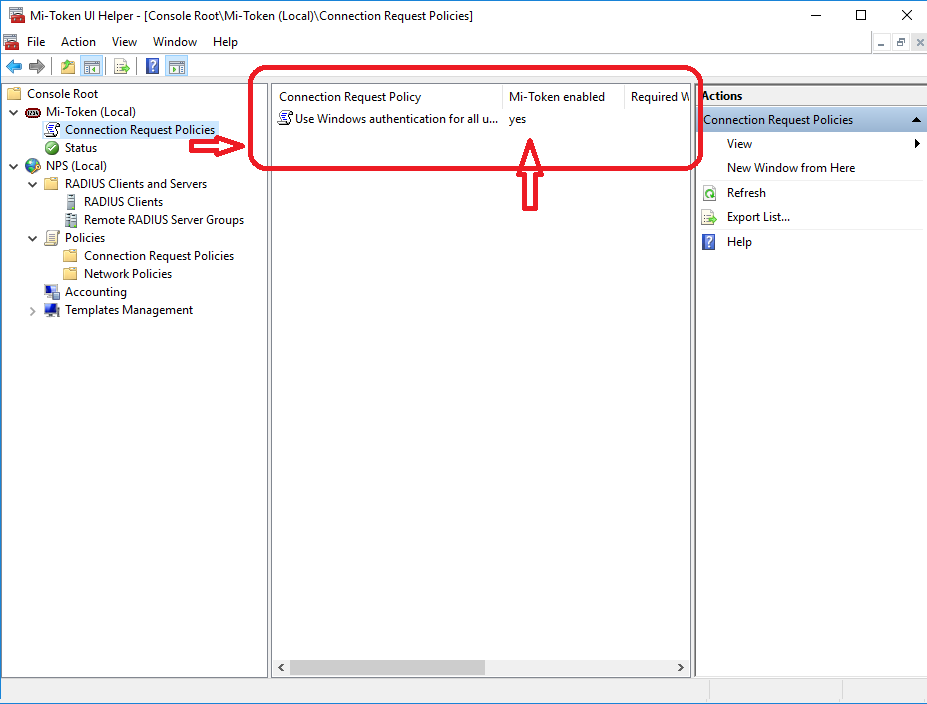Viewport: 927px width, 704px height.
Task: Click the Refresh icon in Actions pane
Action: click(709, 193)
